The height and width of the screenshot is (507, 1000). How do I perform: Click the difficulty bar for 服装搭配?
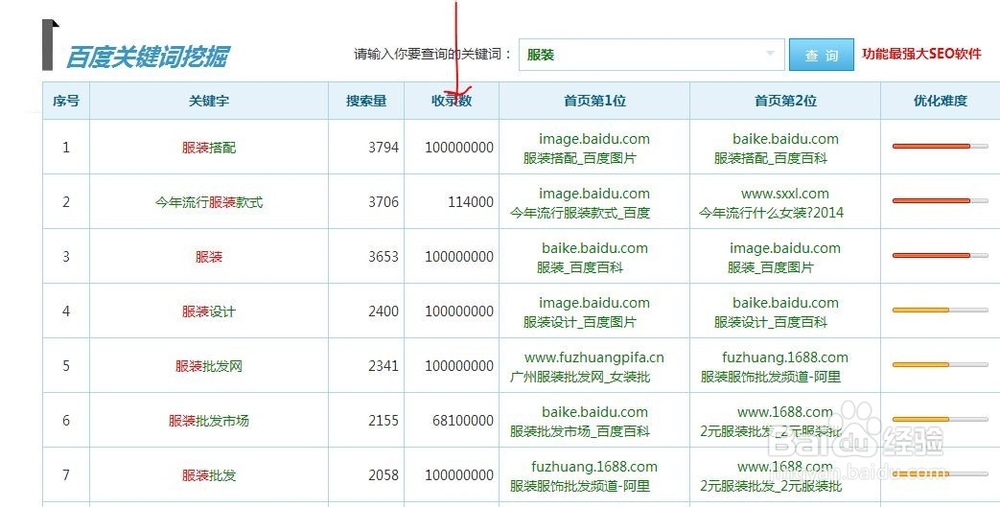click(x=940, y=147)
